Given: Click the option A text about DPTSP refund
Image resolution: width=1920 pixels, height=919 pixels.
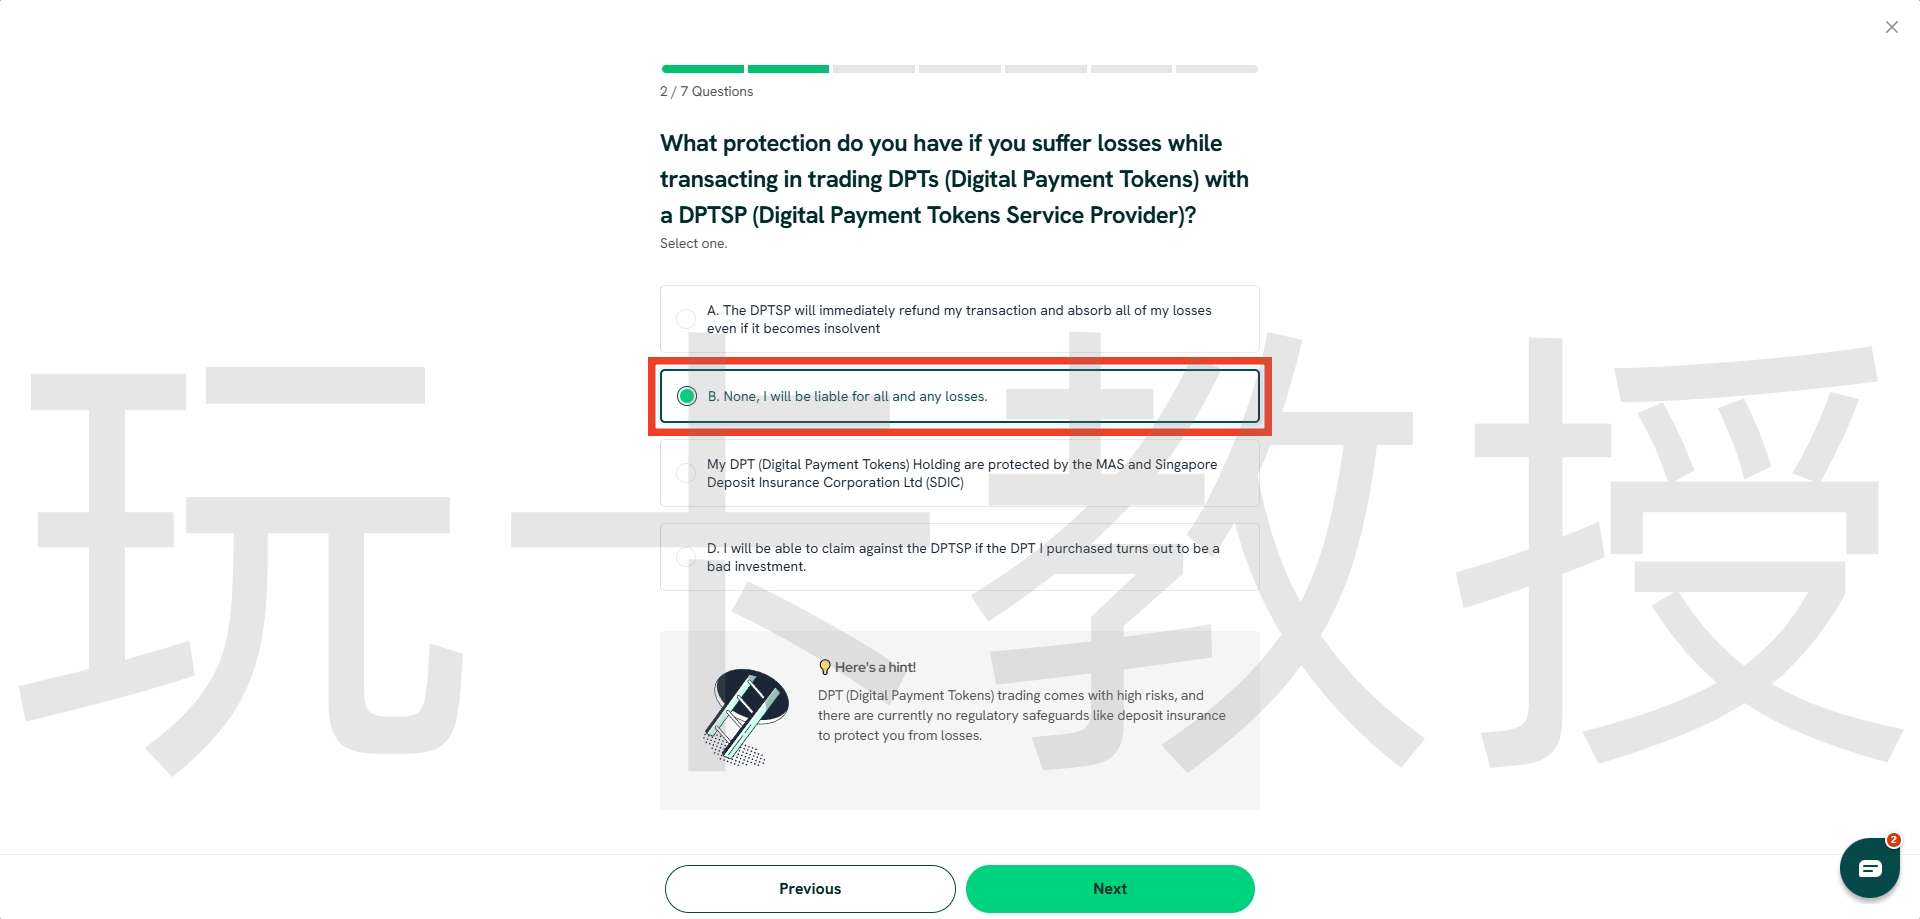Looking at the screenshot, I should click(x=959, y=319).
